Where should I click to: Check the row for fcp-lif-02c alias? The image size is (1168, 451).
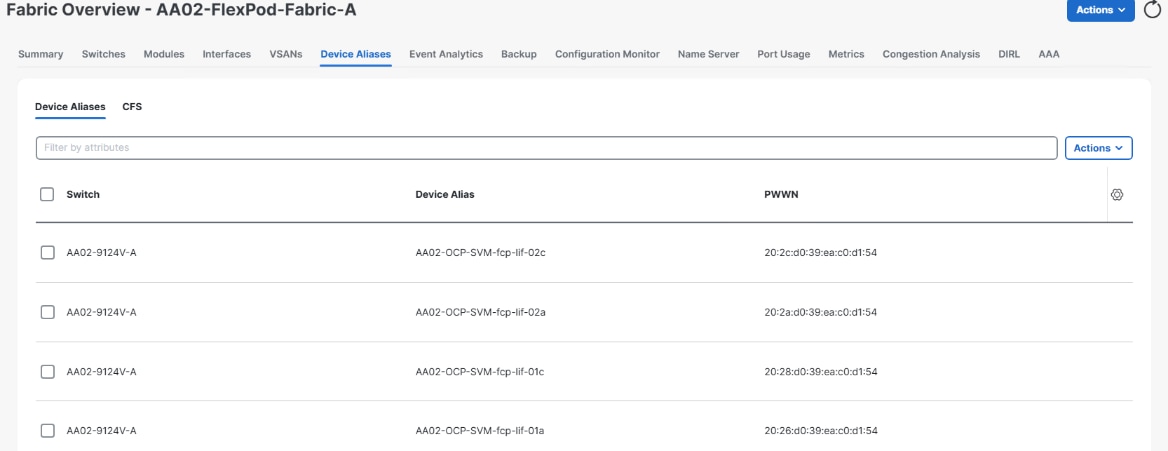pyautogui.click(x=48, y=253)
